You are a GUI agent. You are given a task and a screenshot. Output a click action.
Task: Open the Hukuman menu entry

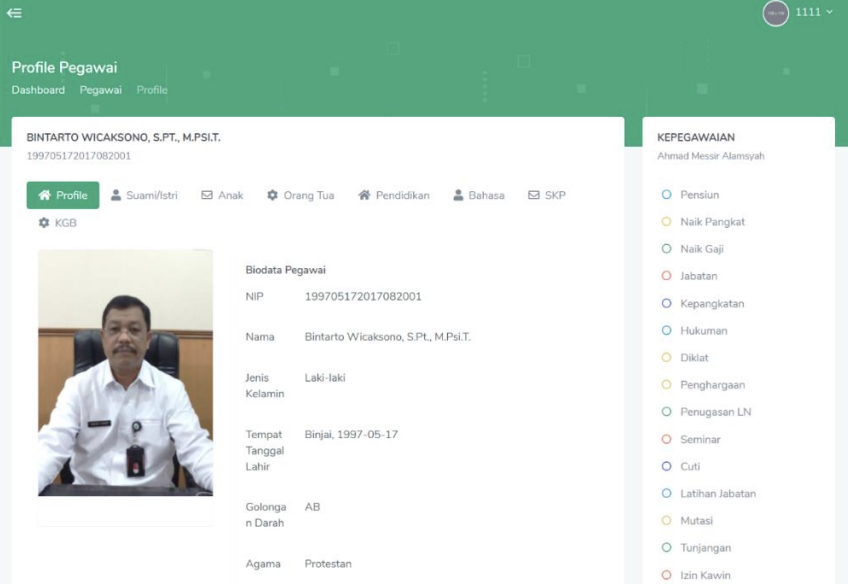[694, 330]
